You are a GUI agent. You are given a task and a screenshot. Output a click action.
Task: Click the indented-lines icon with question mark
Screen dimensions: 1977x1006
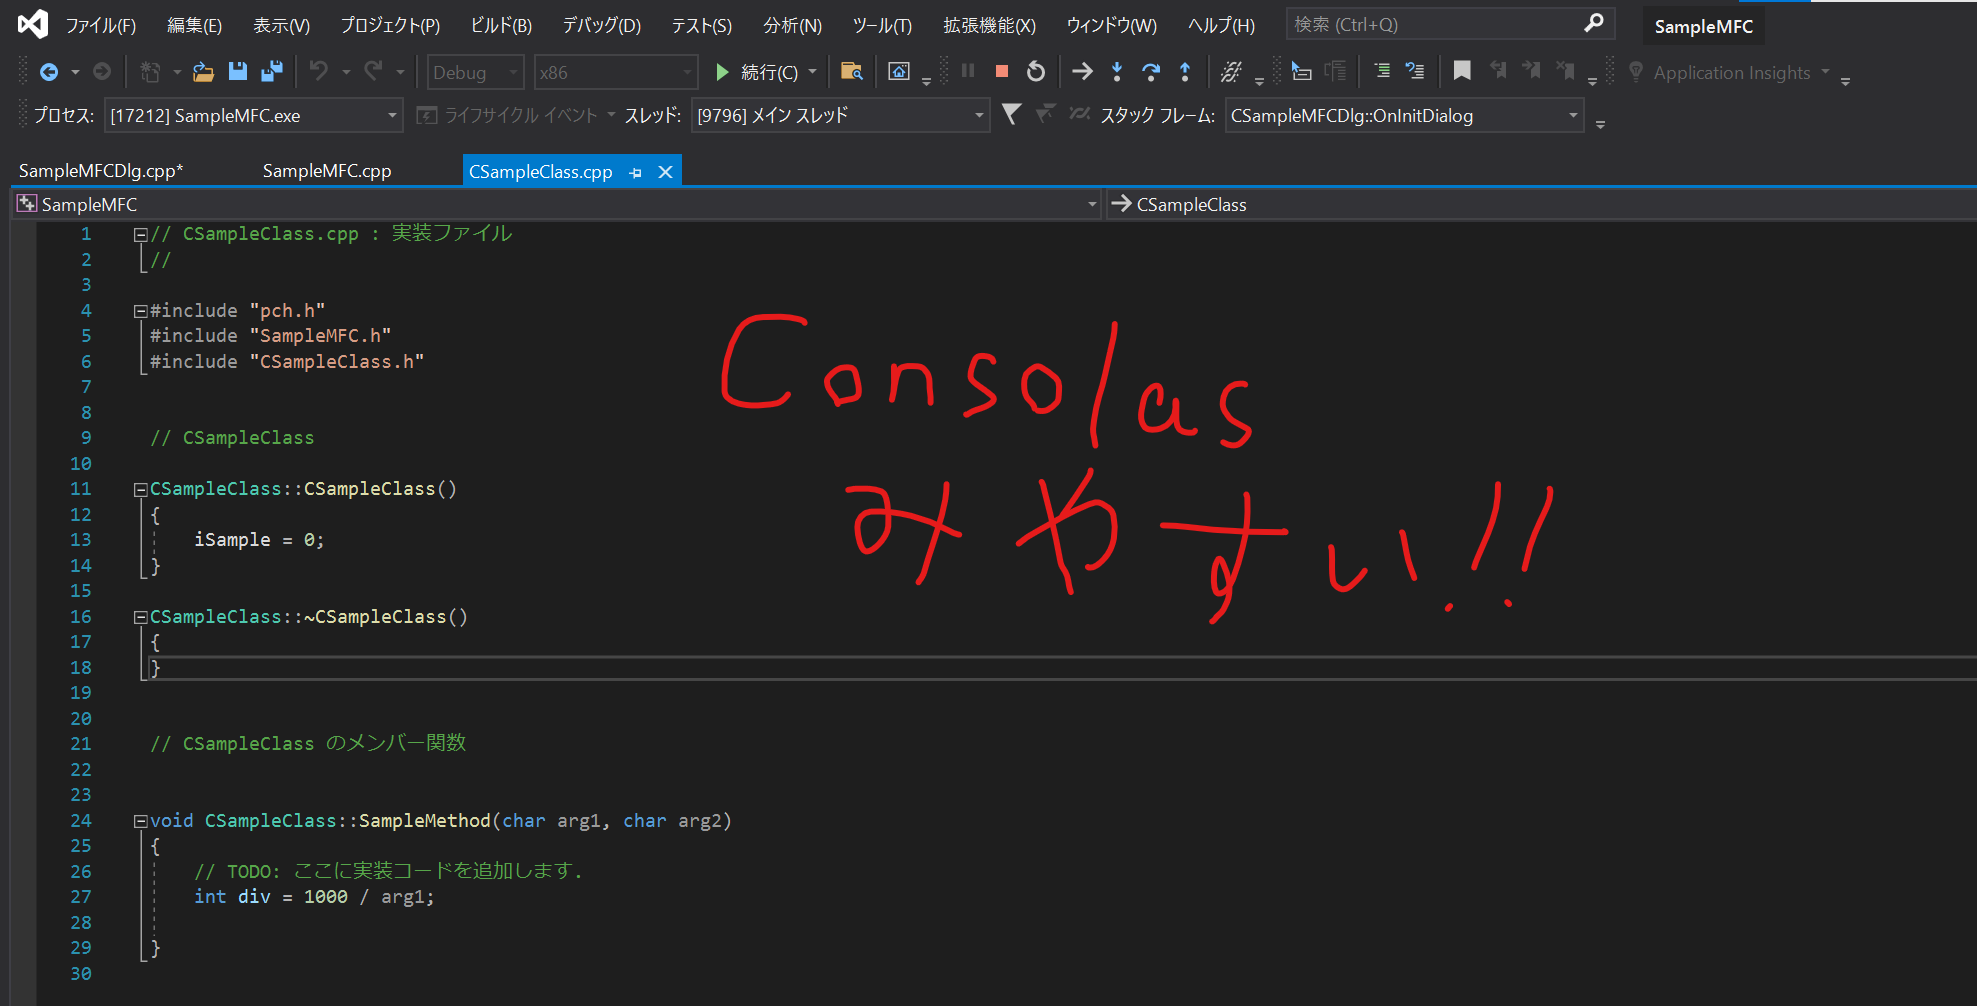(x=1415, y=71)
